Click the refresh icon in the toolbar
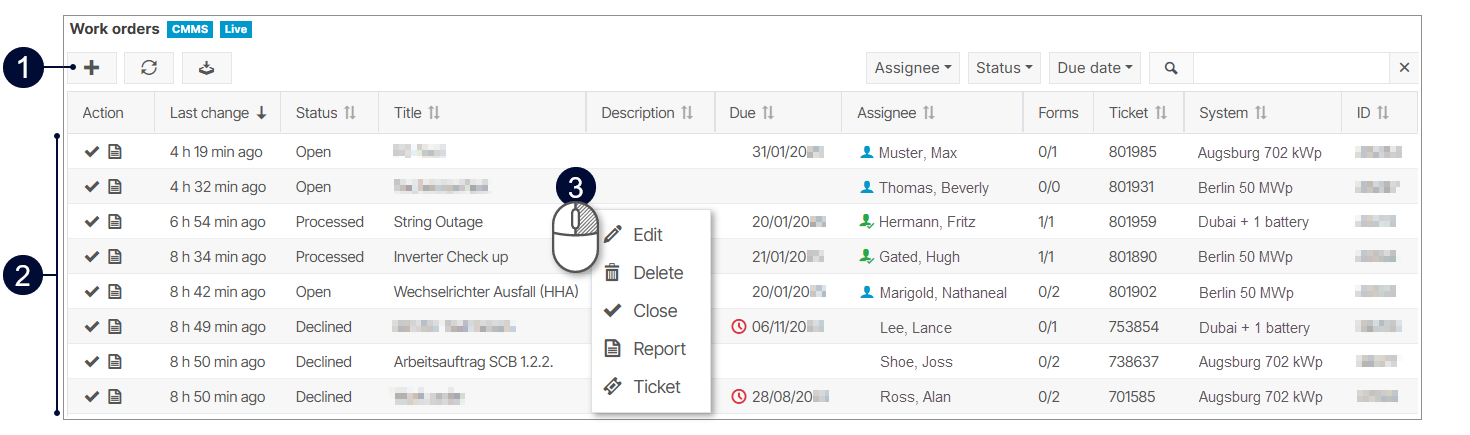1470x435 pixels. 149,68
